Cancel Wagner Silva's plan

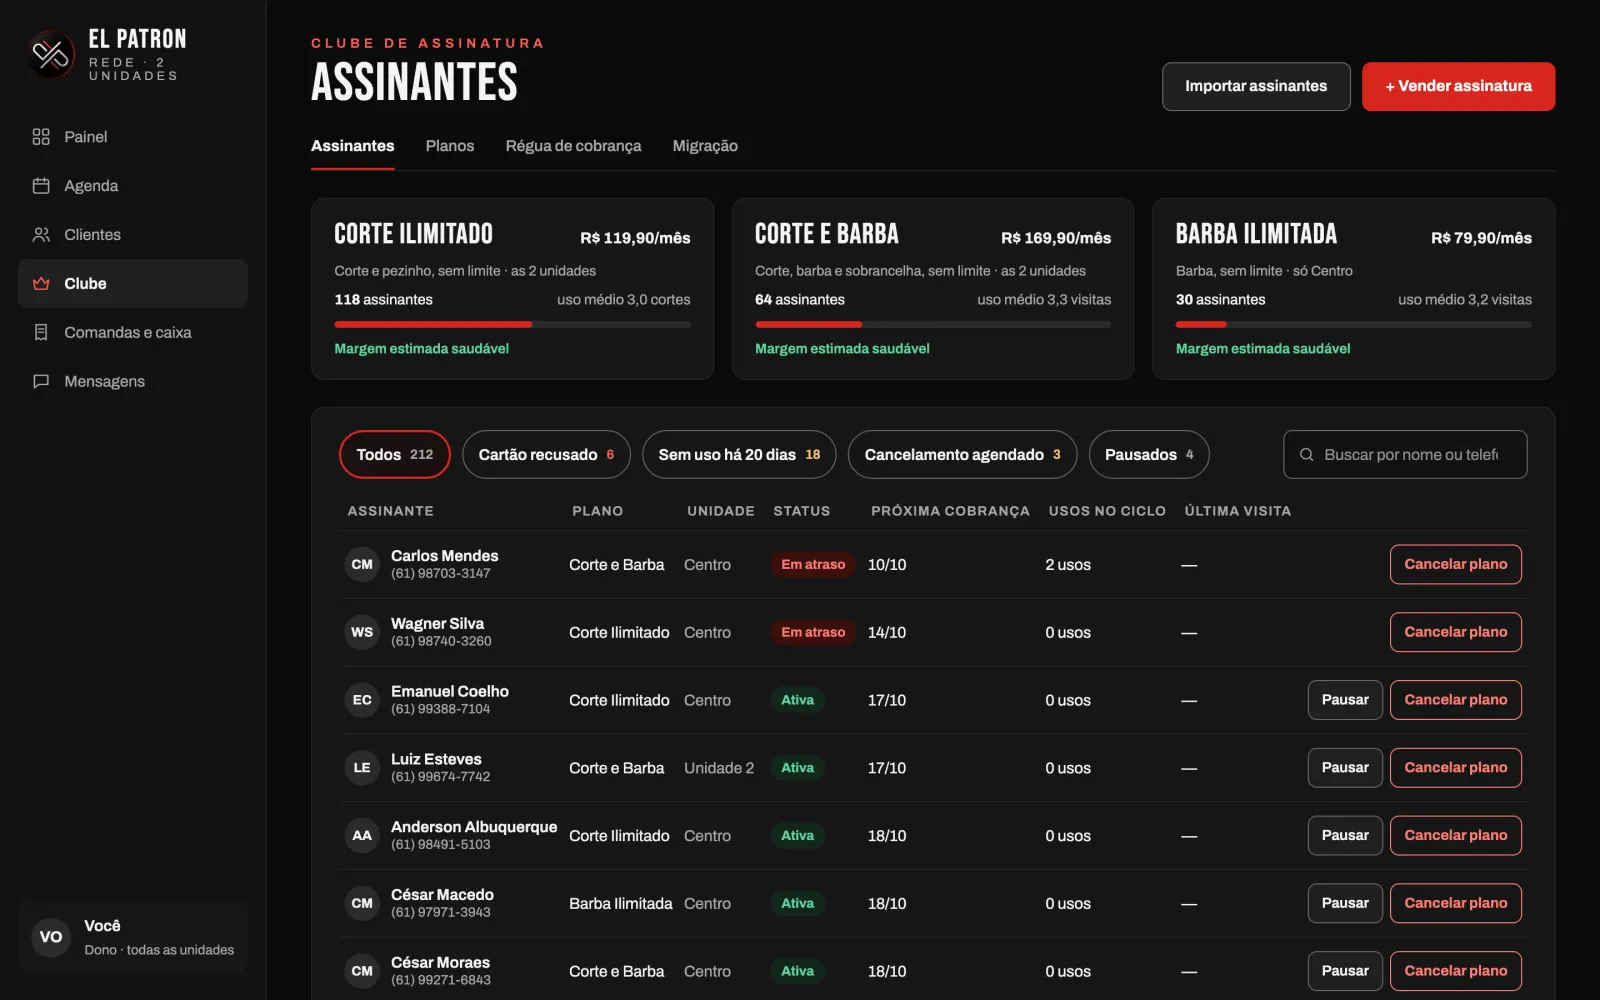coord(1456,633)
